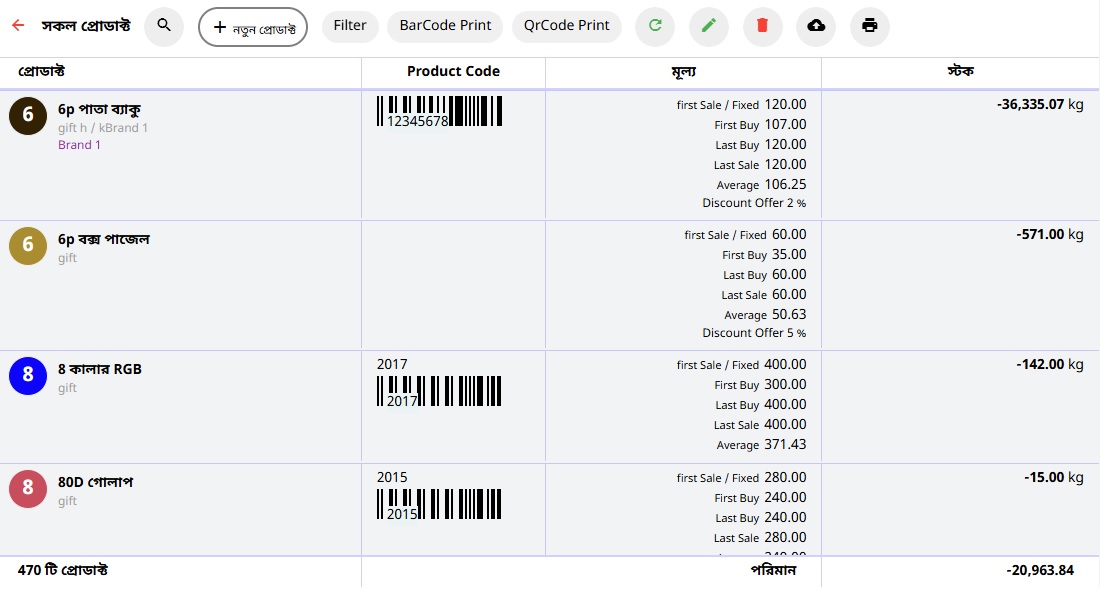Image resolution: width=1100 pixels, height=590 pixels.
Task: Click 470 টি প্রোডাক্ট footer count
Action: (62, 570)
